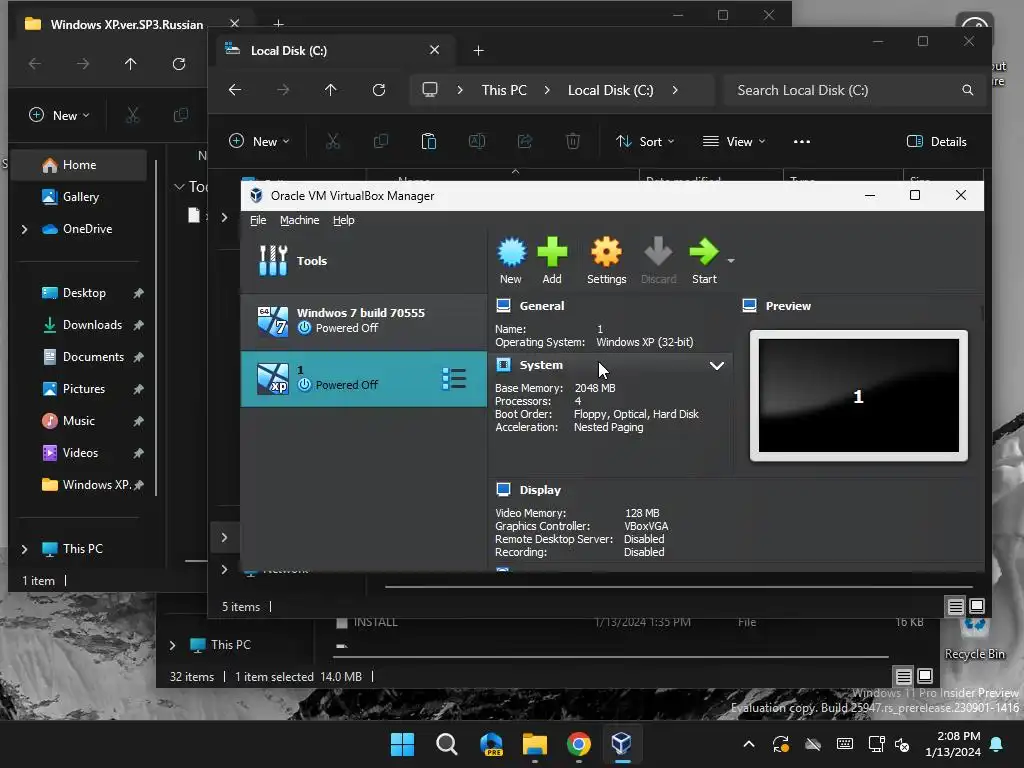Open Pictures in the navigation pane
The image size is (1024, 768).
coord(84,389)
